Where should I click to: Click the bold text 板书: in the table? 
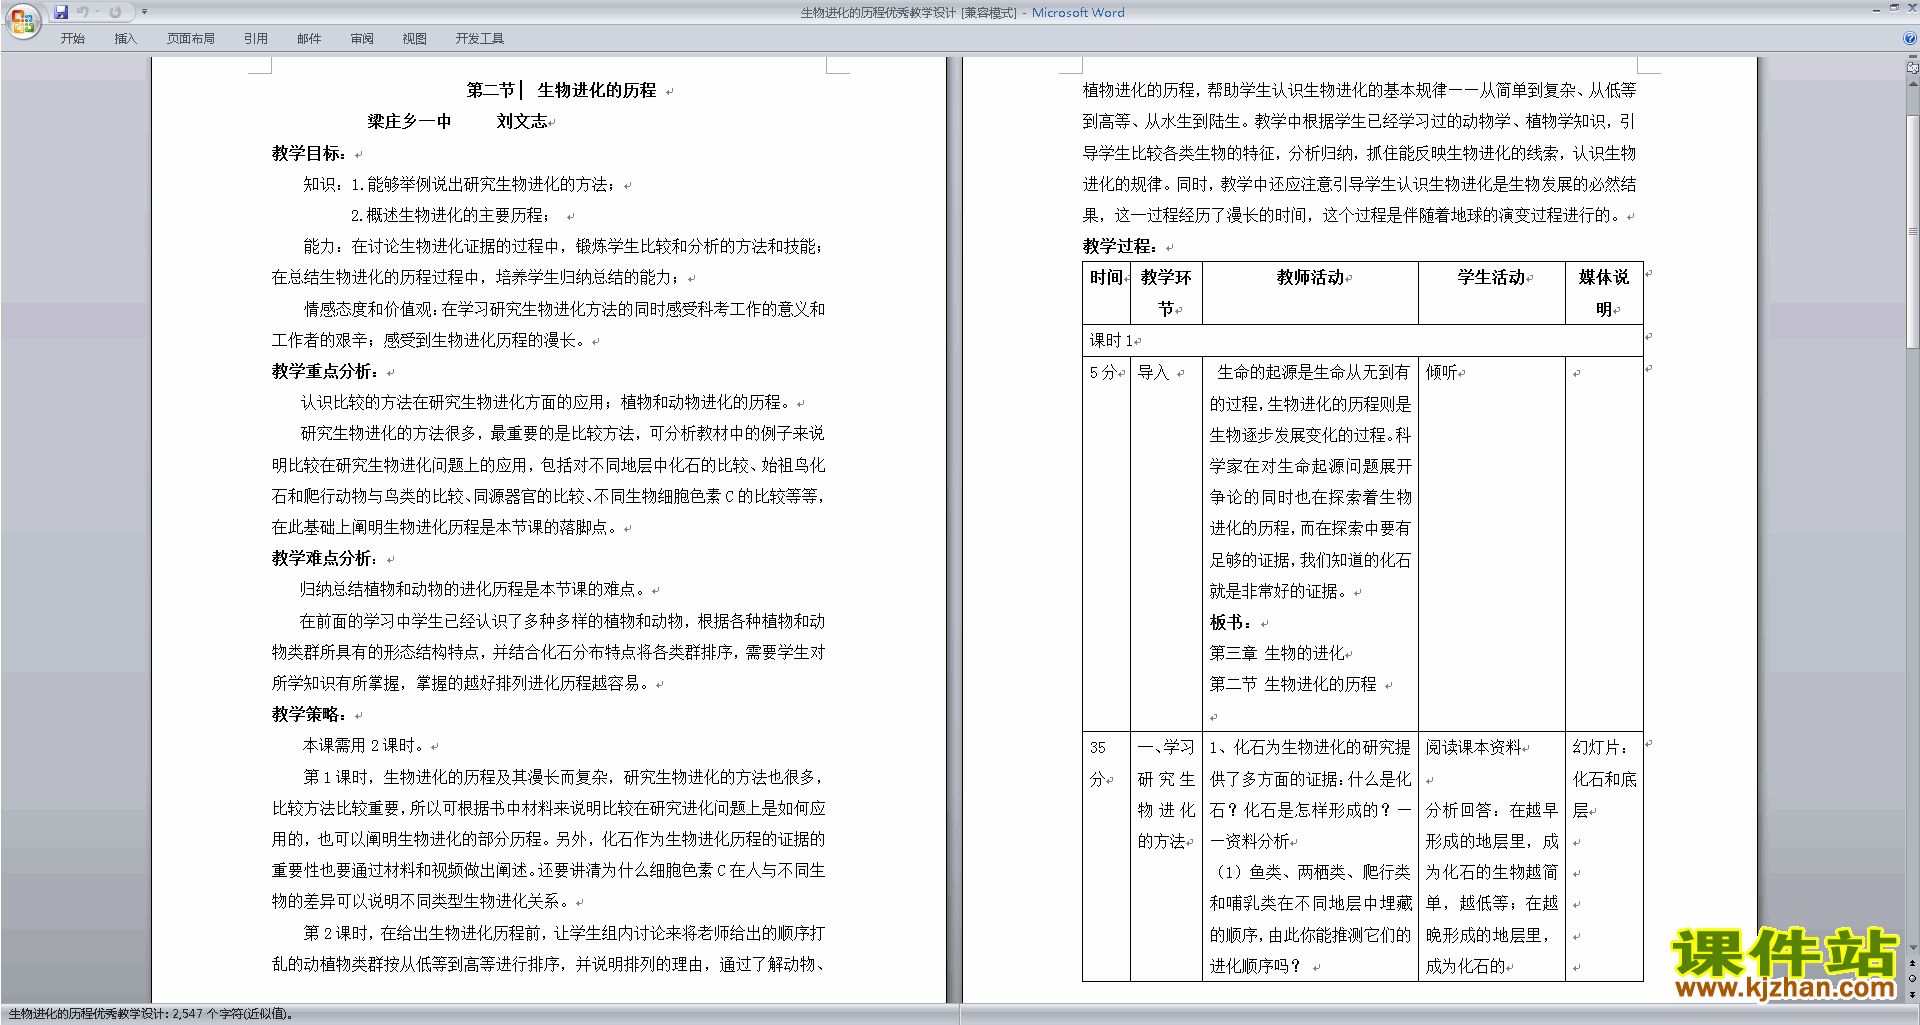point(1230,622)
